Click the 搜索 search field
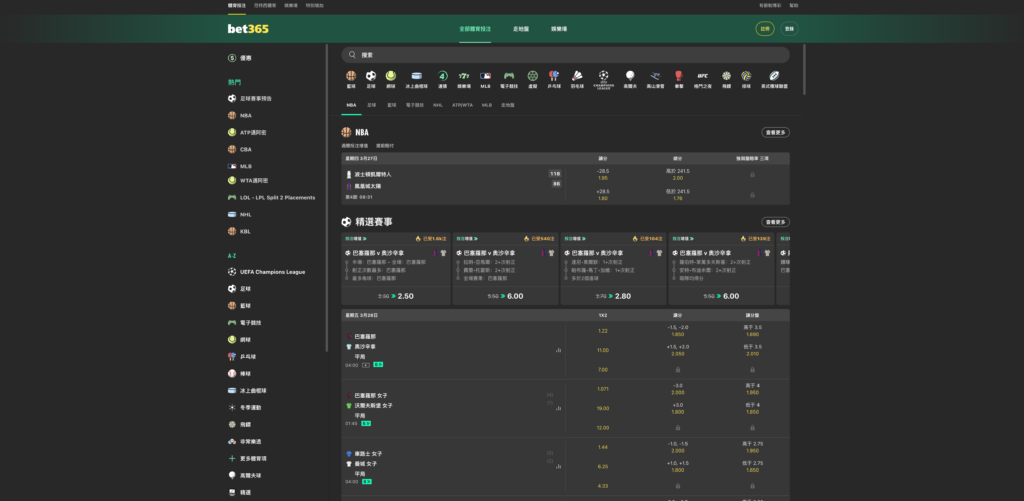The width and height of the screenshot is (1024, 501). click(x=565, y=55)
